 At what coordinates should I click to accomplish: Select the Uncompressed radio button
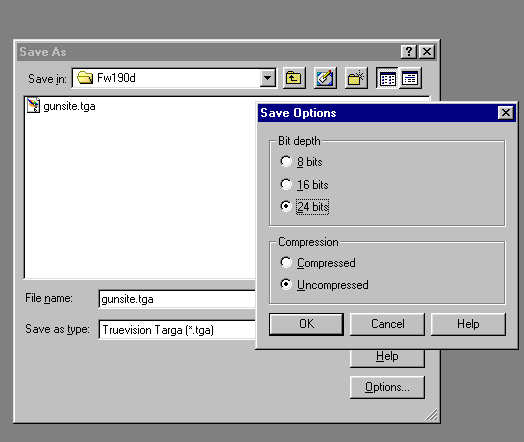pos(286,284)
